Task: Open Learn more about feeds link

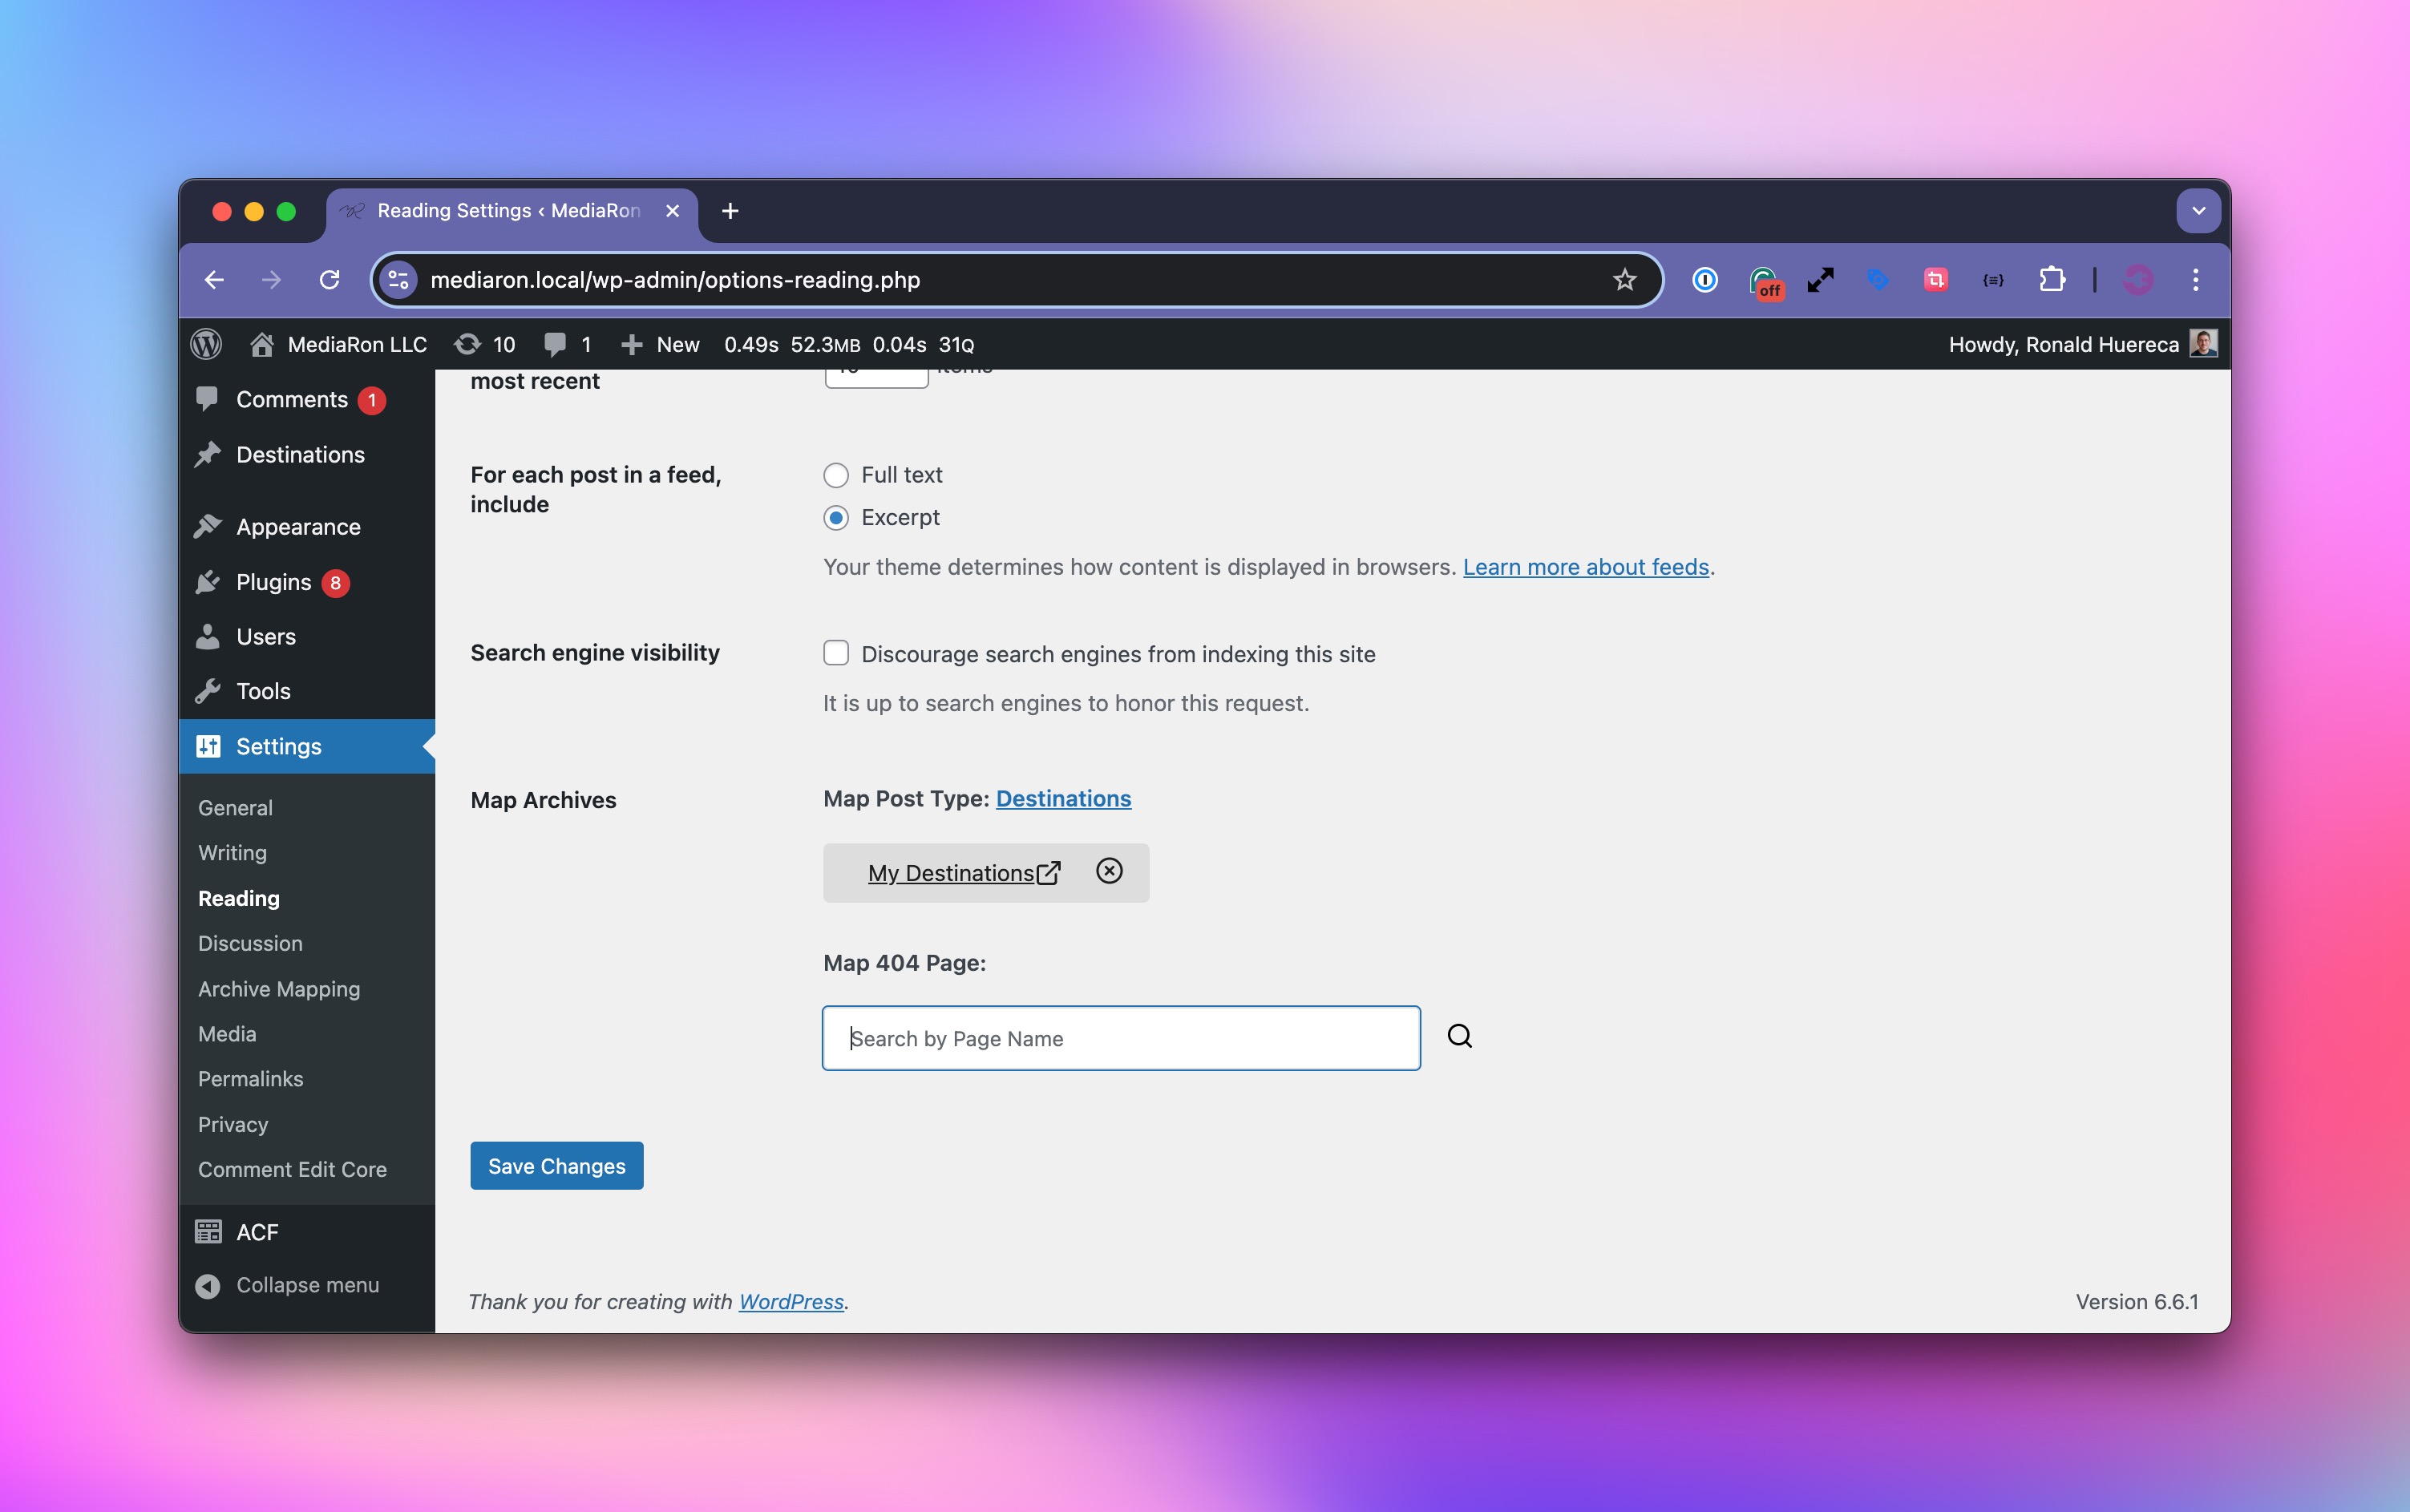Action: click(1585, 567)
